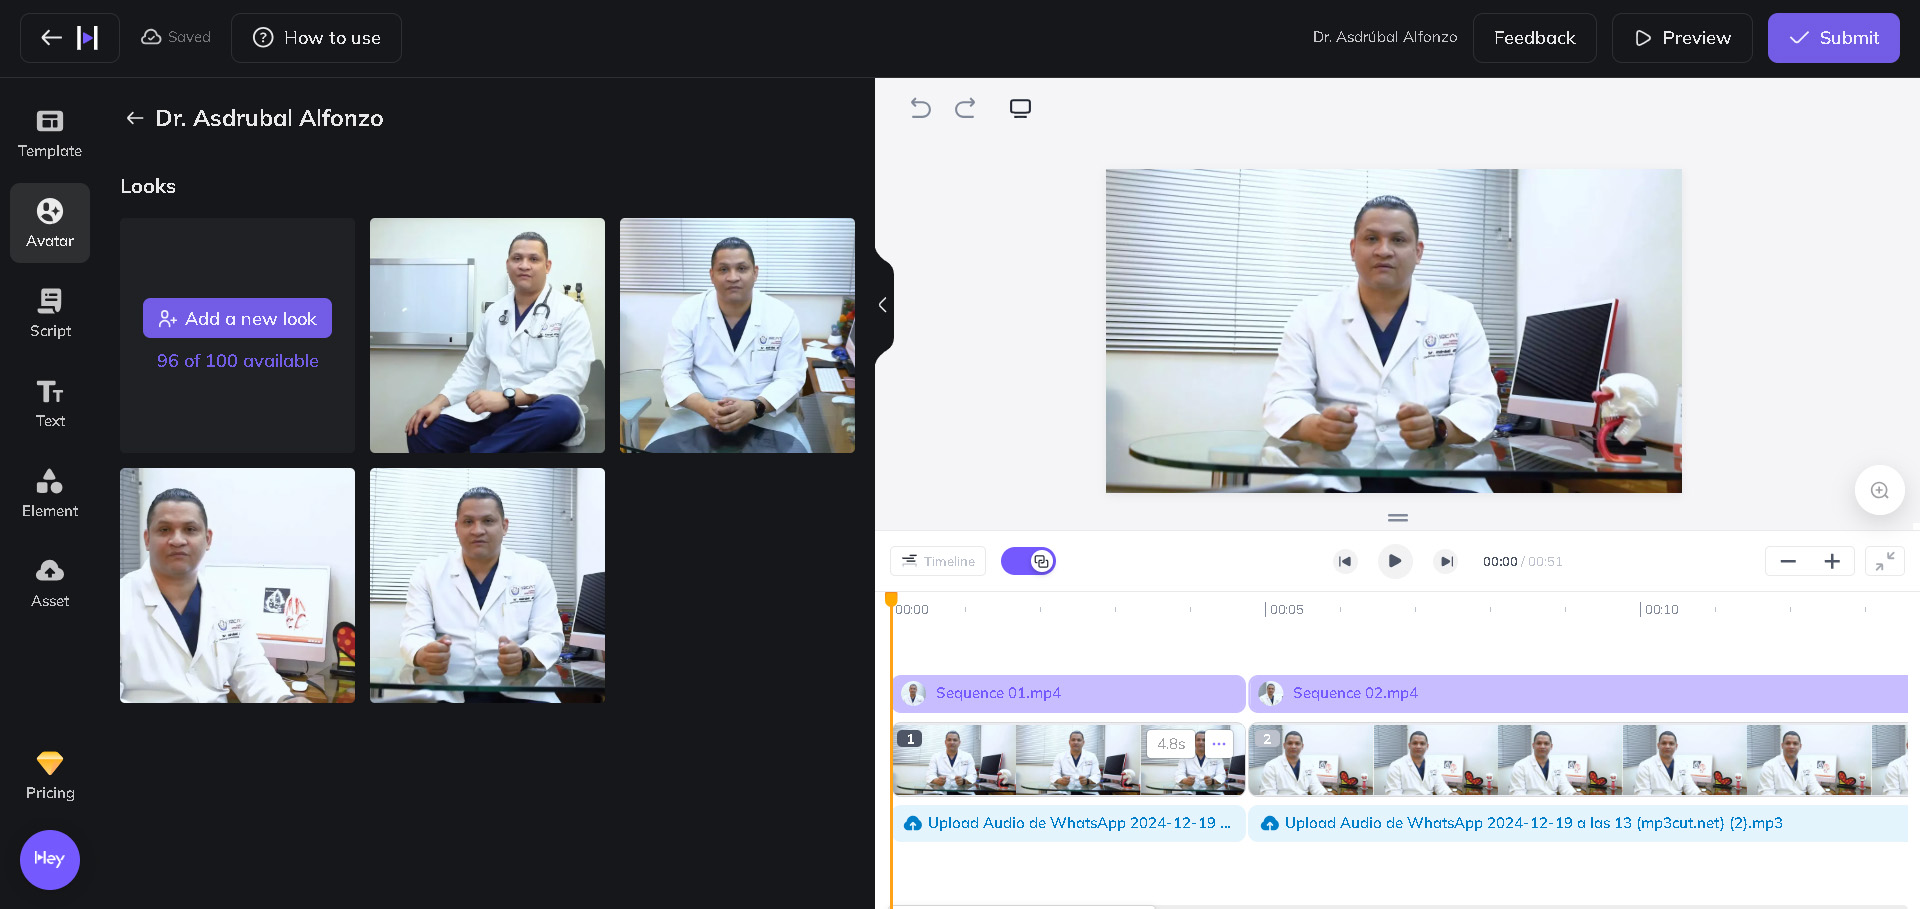Open the Script tab in sidebar
This screenshot has height=909, width=1920.
pyautogui.click(x=50, y=313)
